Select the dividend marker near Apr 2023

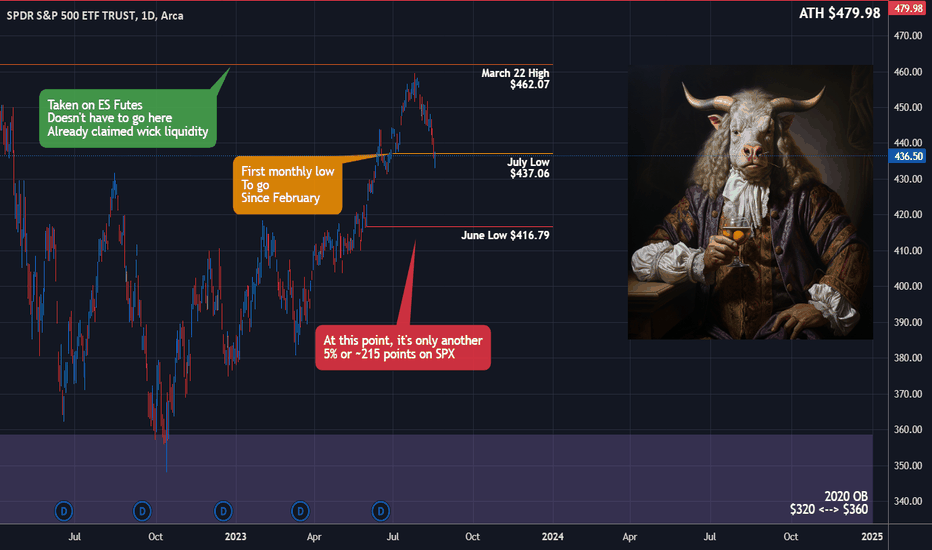coord(300,511)
